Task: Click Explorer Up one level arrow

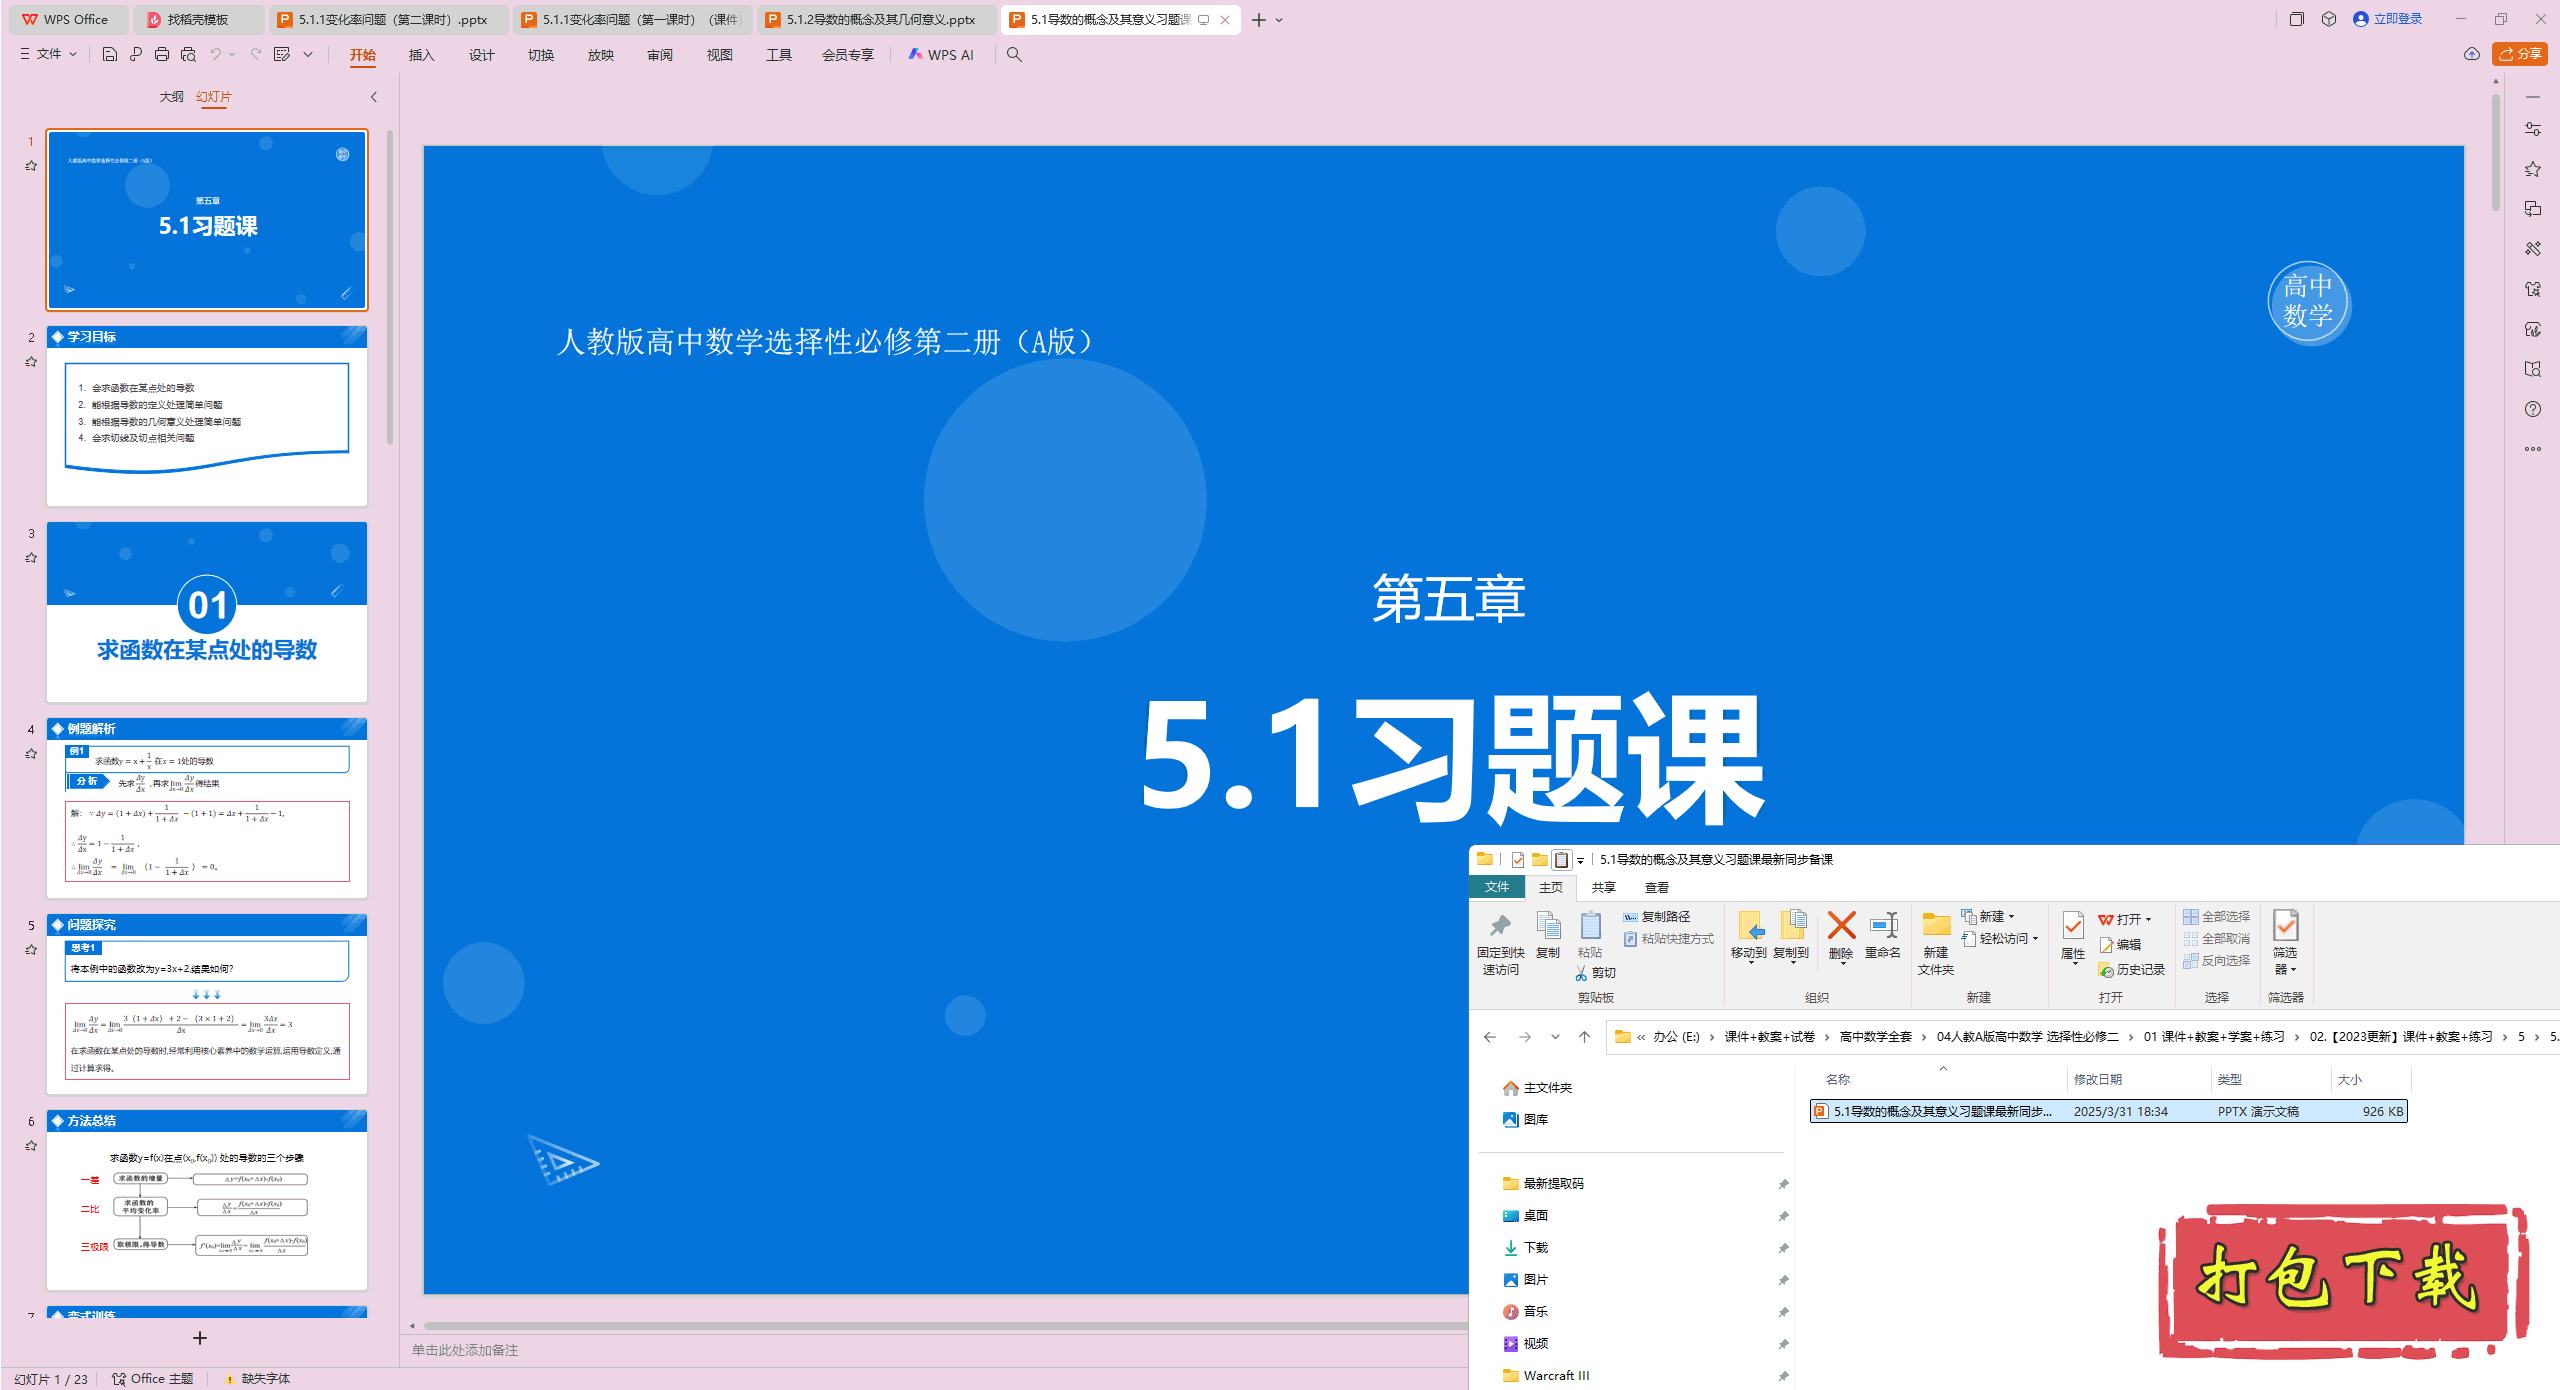Action: (1584, 1037)
